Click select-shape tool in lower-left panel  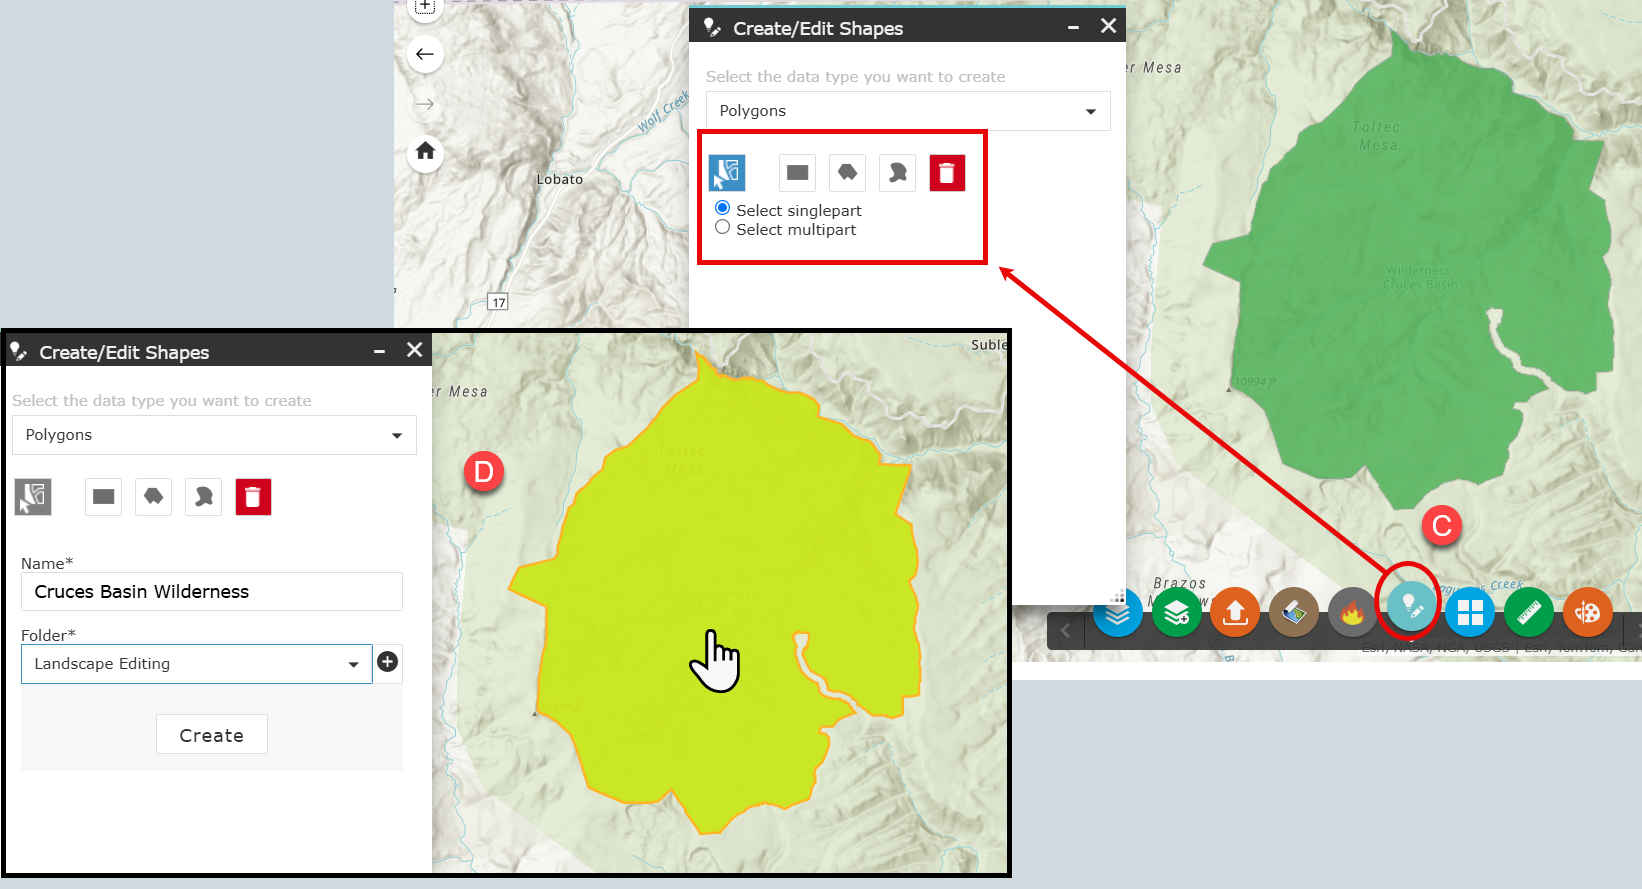33,497
